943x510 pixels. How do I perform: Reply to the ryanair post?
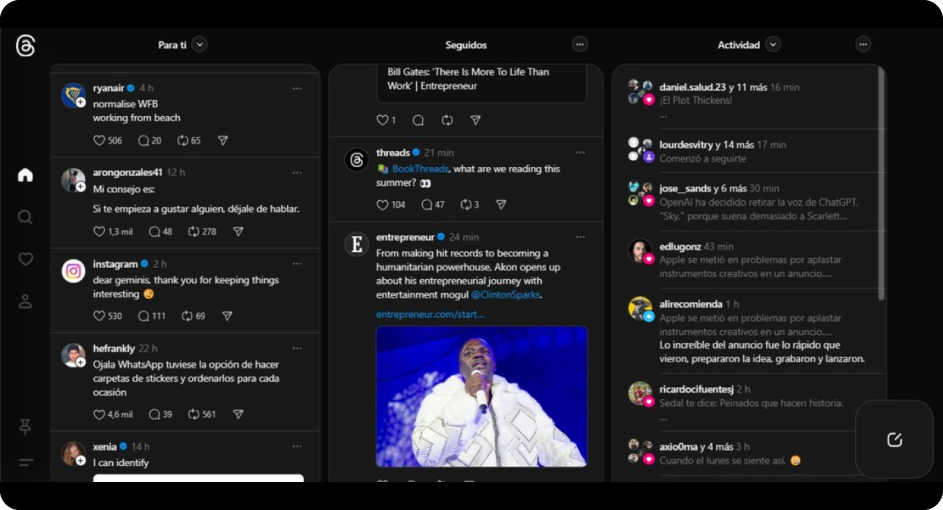(x=143, y=140)
